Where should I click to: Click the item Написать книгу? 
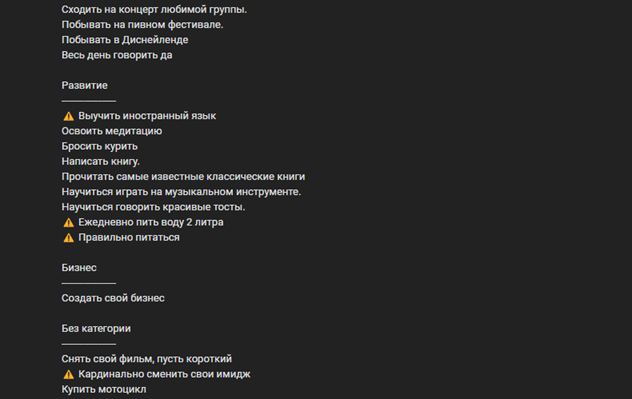(100, 161)
